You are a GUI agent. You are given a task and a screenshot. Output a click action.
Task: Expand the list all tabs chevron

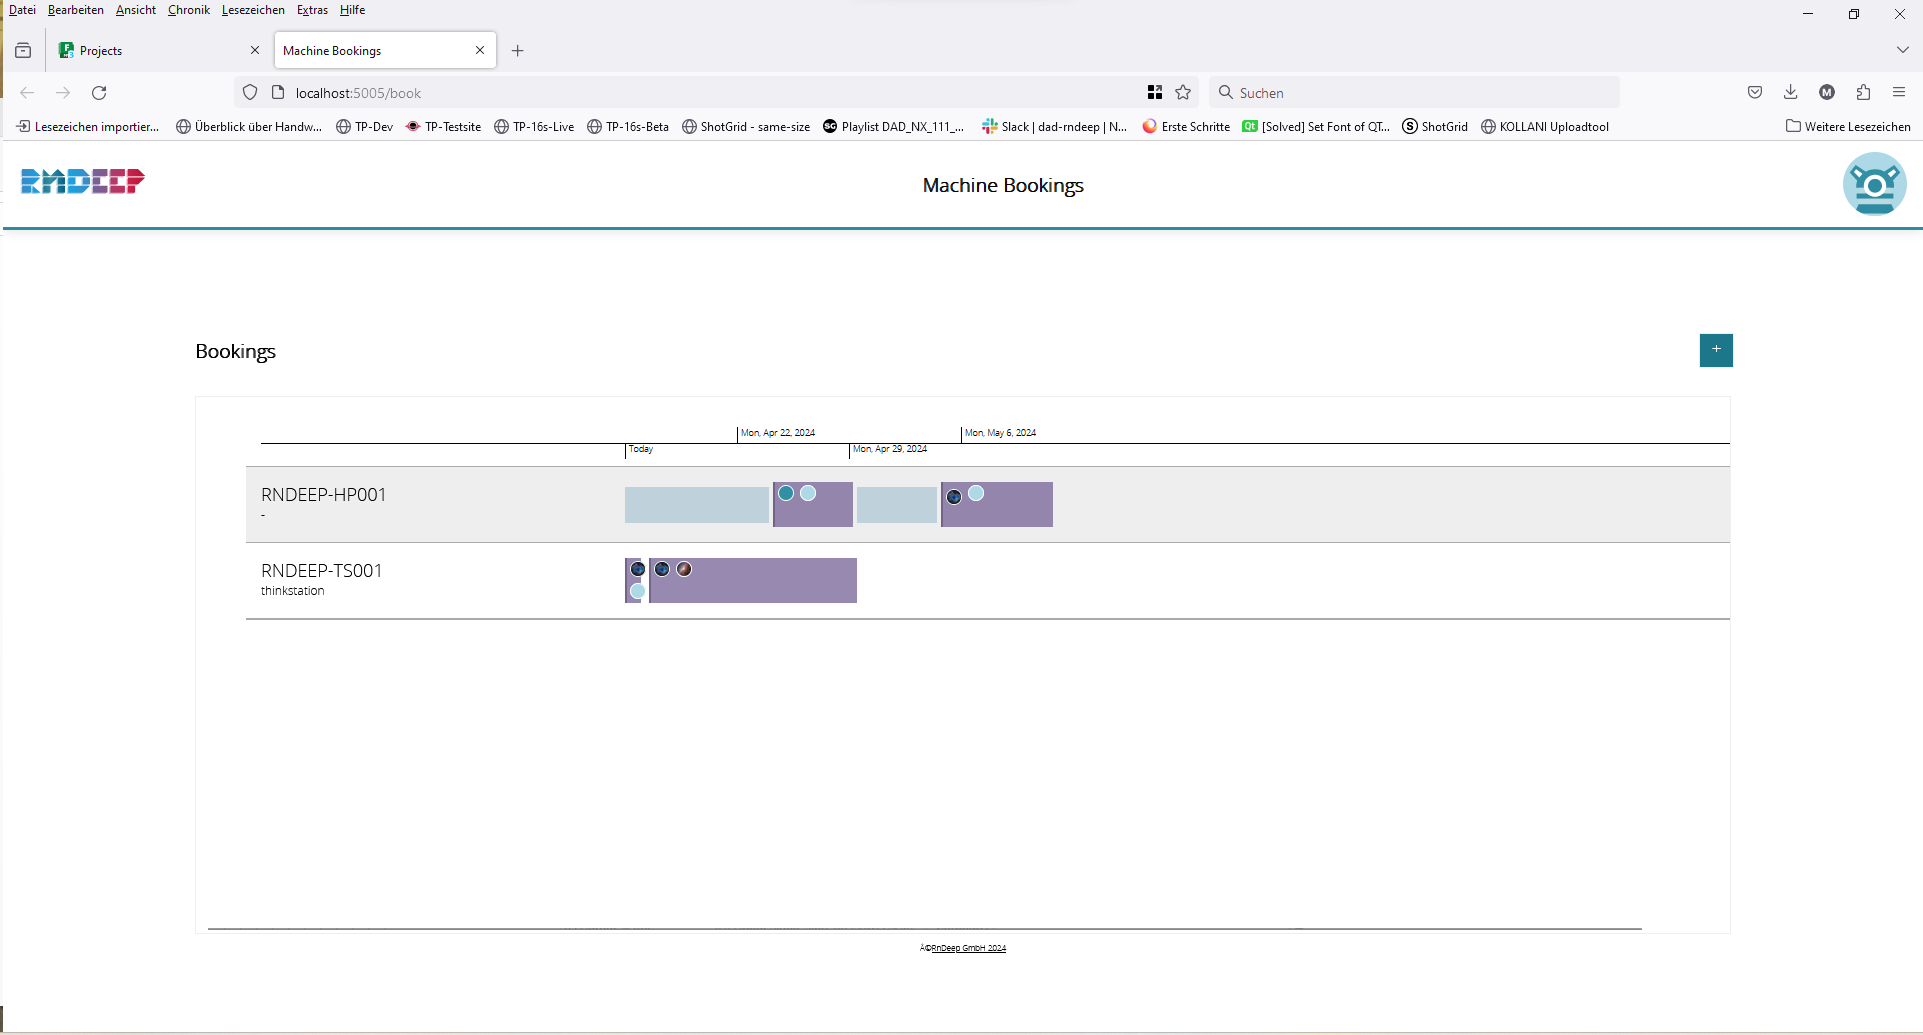[x=1902, y=50]
